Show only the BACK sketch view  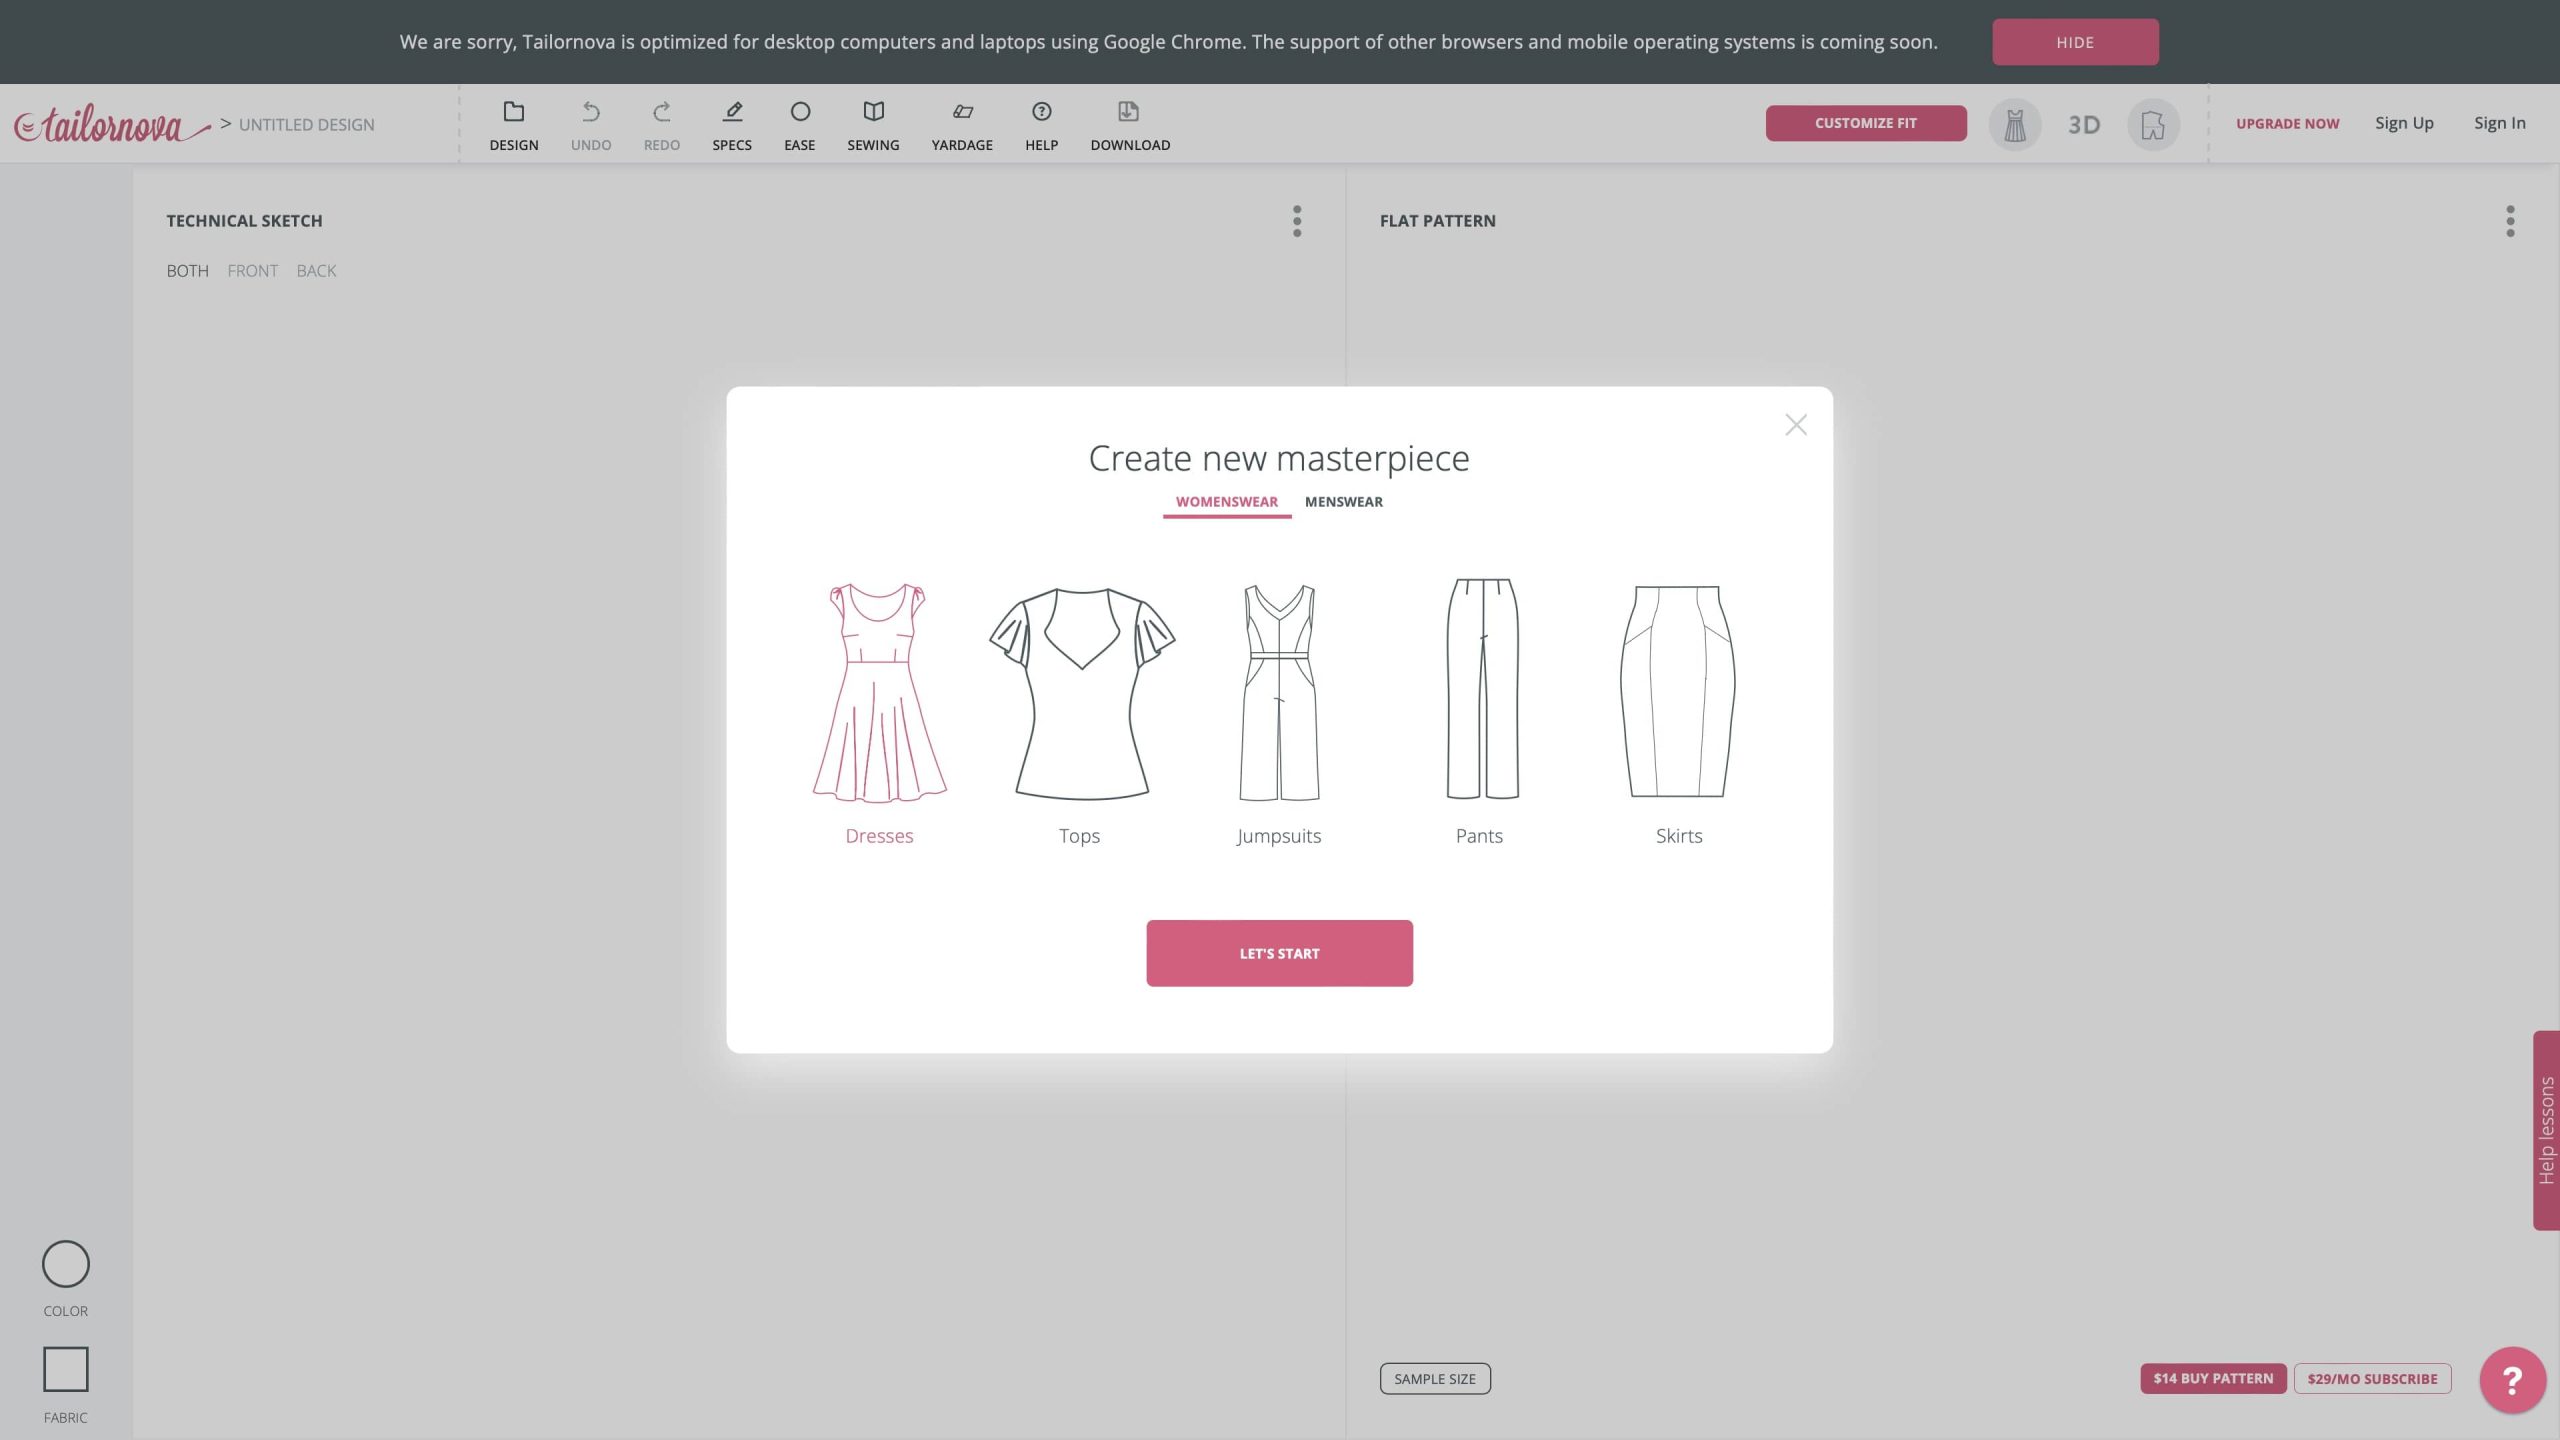point(316,271)
